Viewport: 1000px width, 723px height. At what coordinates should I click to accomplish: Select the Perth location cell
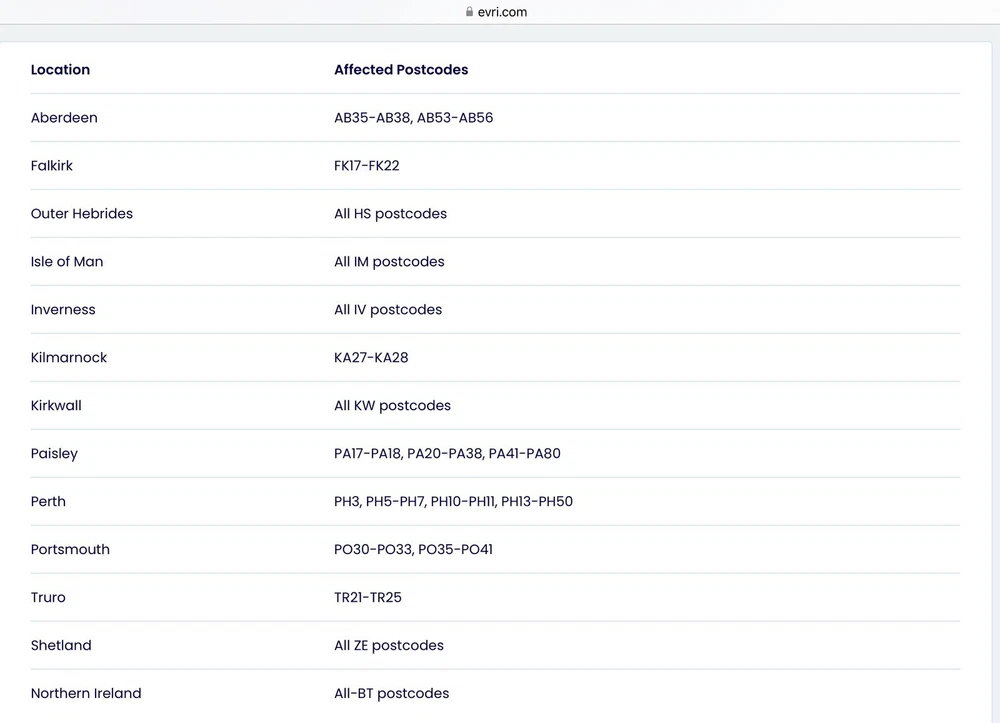point(48,502)
